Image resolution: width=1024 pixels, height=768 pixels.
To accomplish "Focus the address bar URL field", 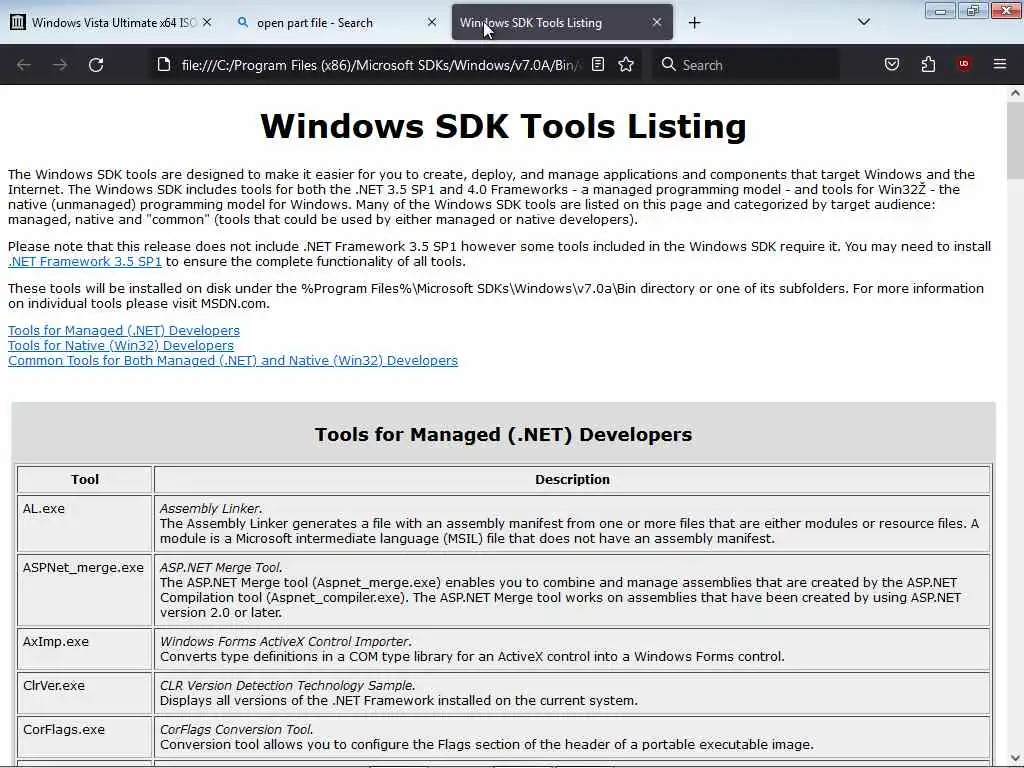I will click(381, 65).
